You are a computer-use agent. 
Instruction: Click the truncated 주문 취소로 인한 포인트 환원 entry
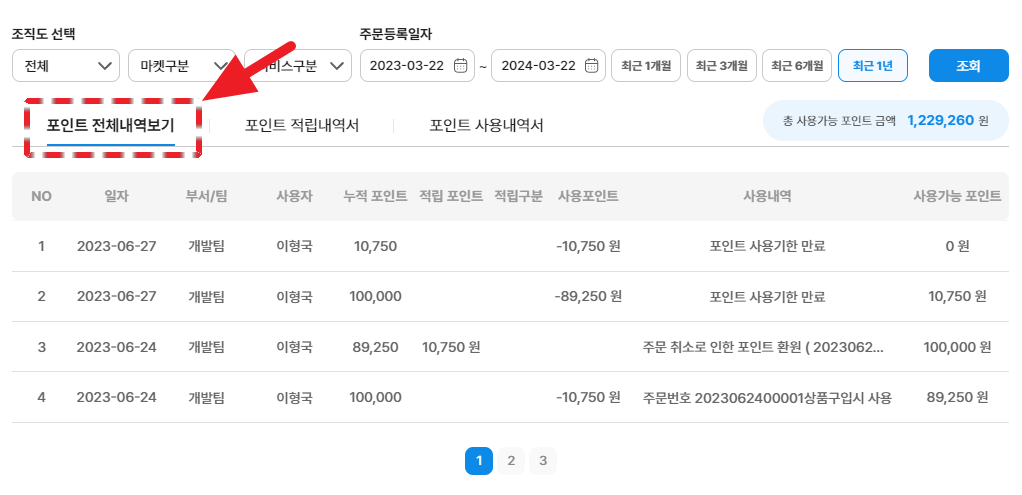pyautogui.click(x=764, y=347)
